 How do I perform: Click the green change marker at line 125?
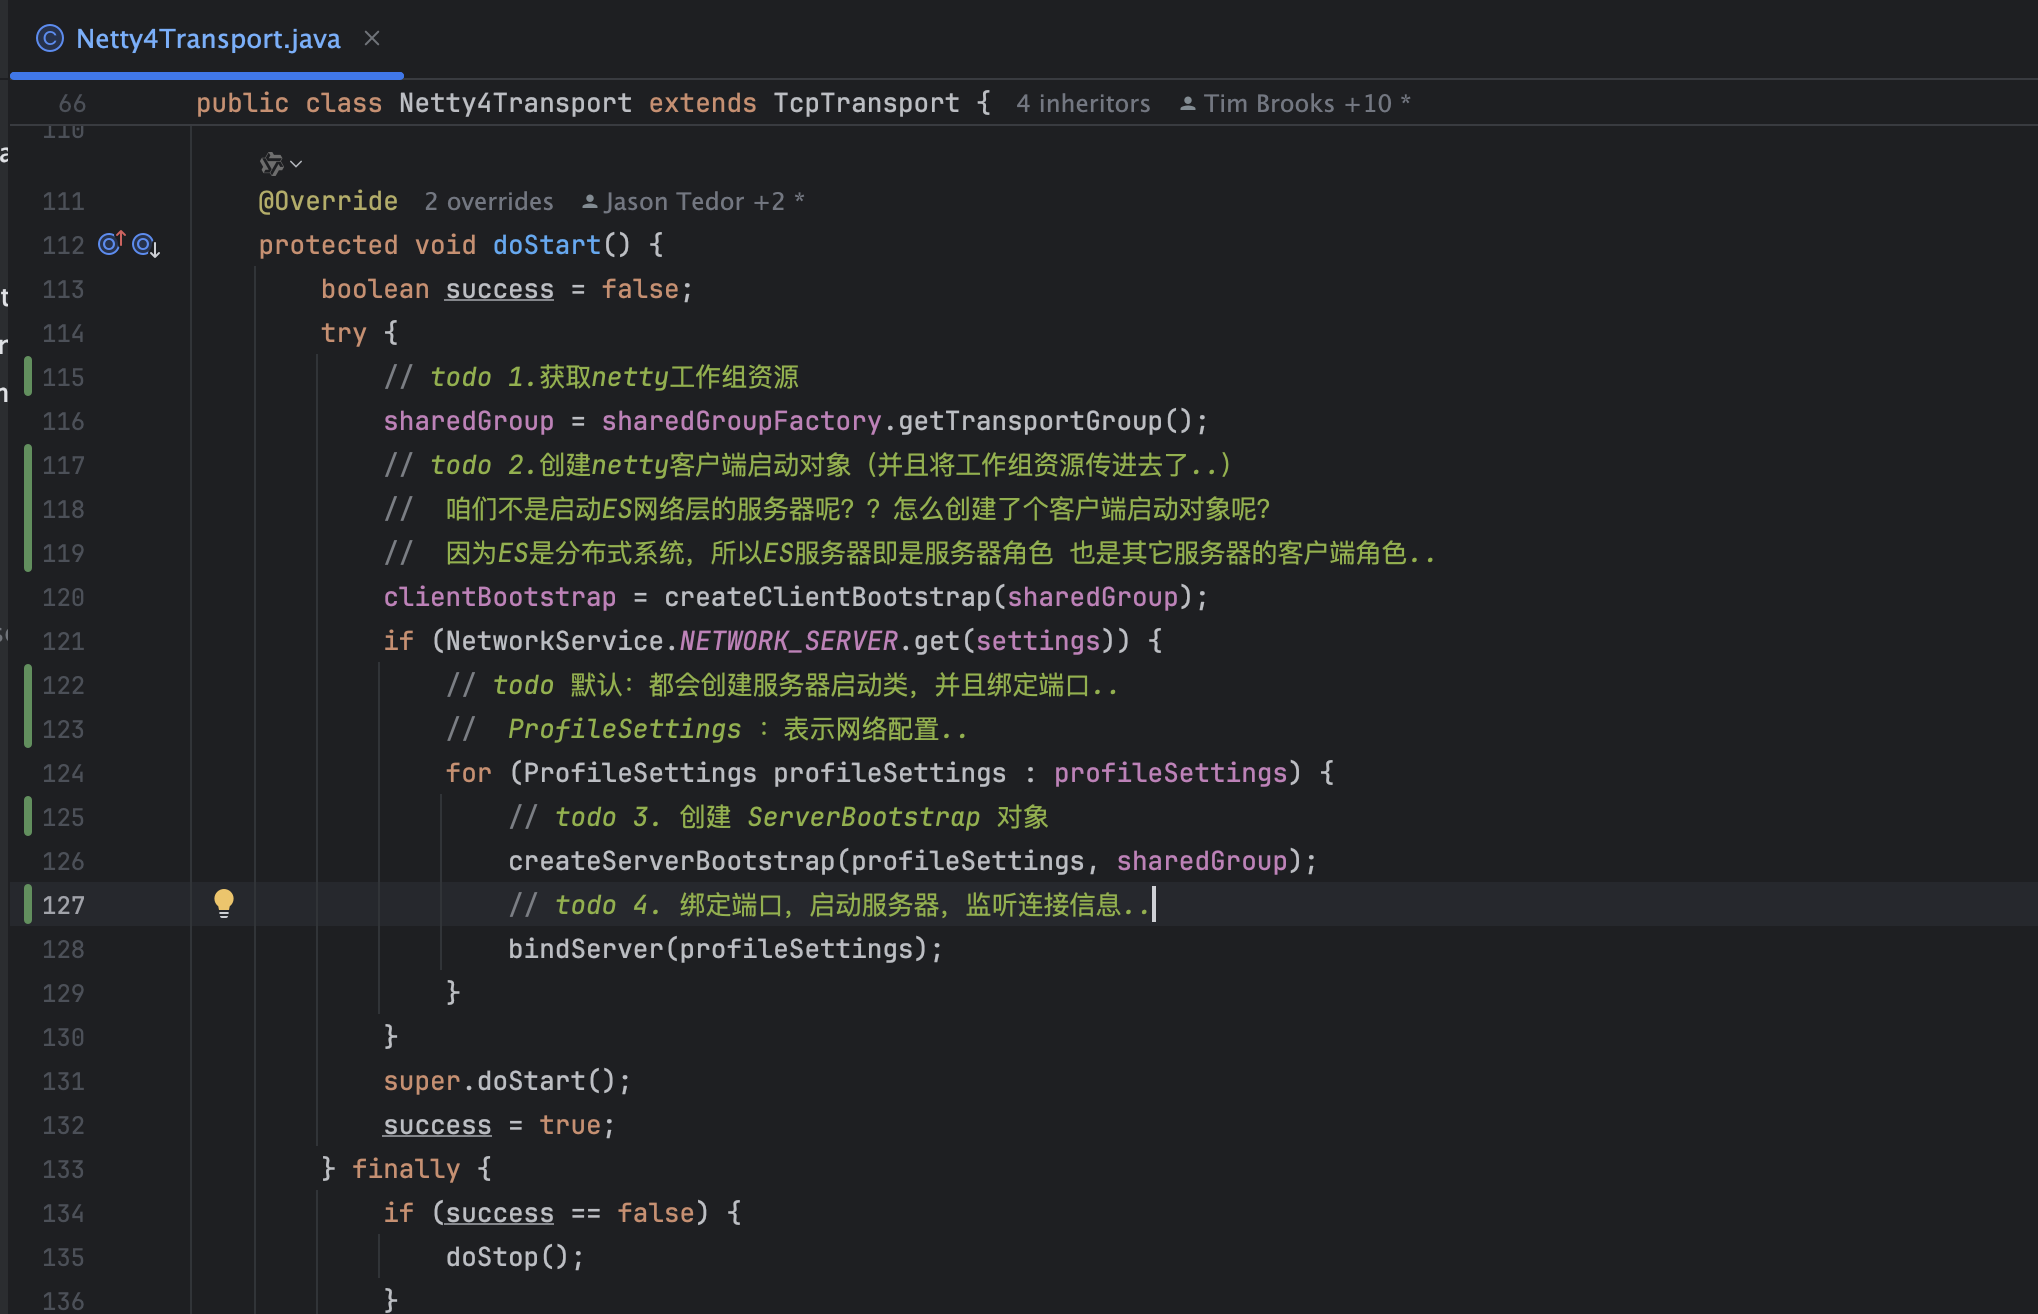click(28, 817)
